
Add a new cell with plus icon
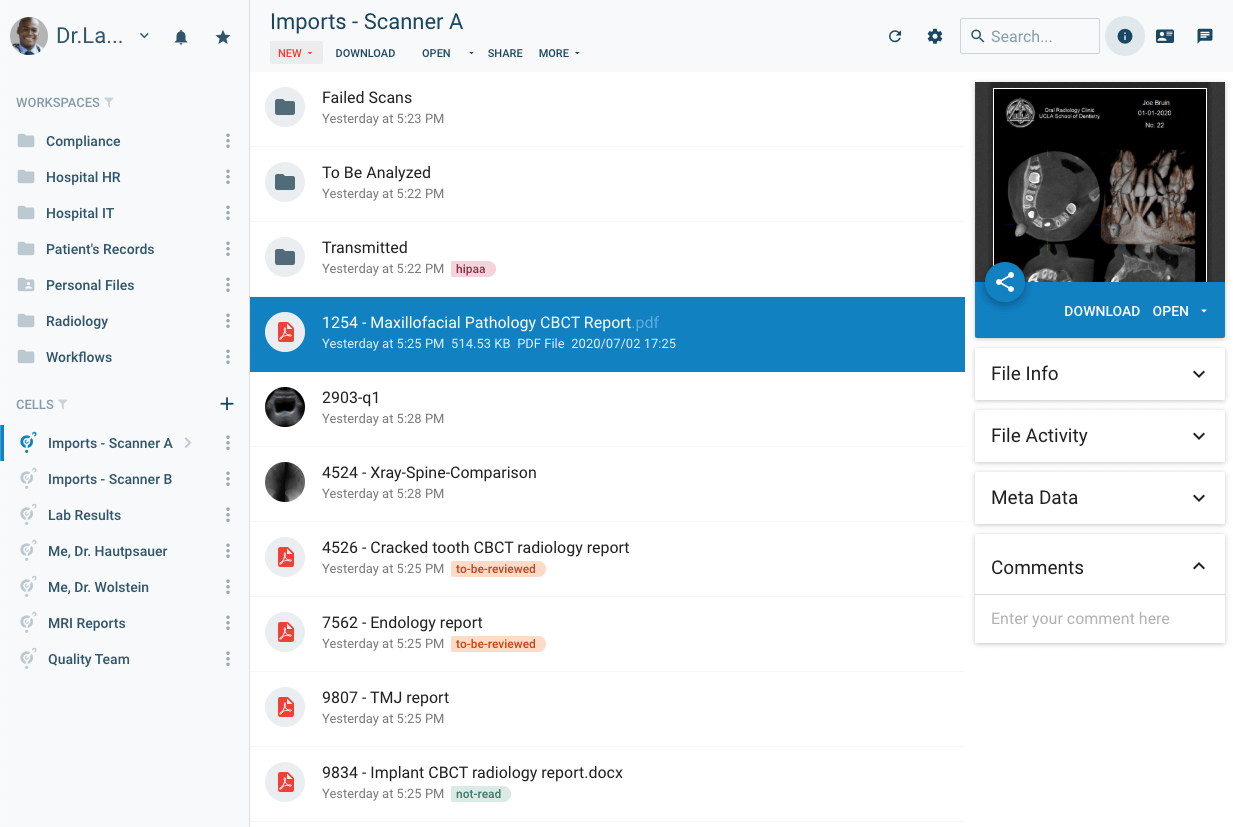tap(227, 404)
